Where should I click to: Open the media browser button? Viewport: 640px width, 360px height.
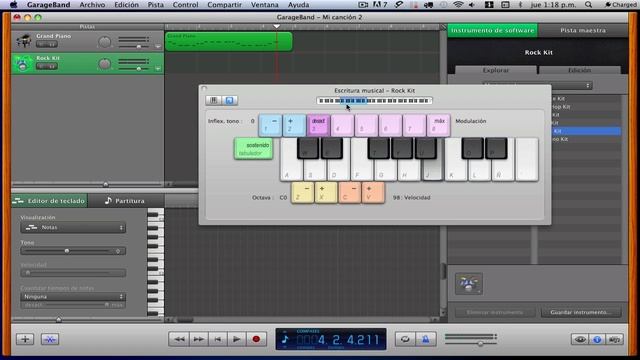click(x=615, y=339)
